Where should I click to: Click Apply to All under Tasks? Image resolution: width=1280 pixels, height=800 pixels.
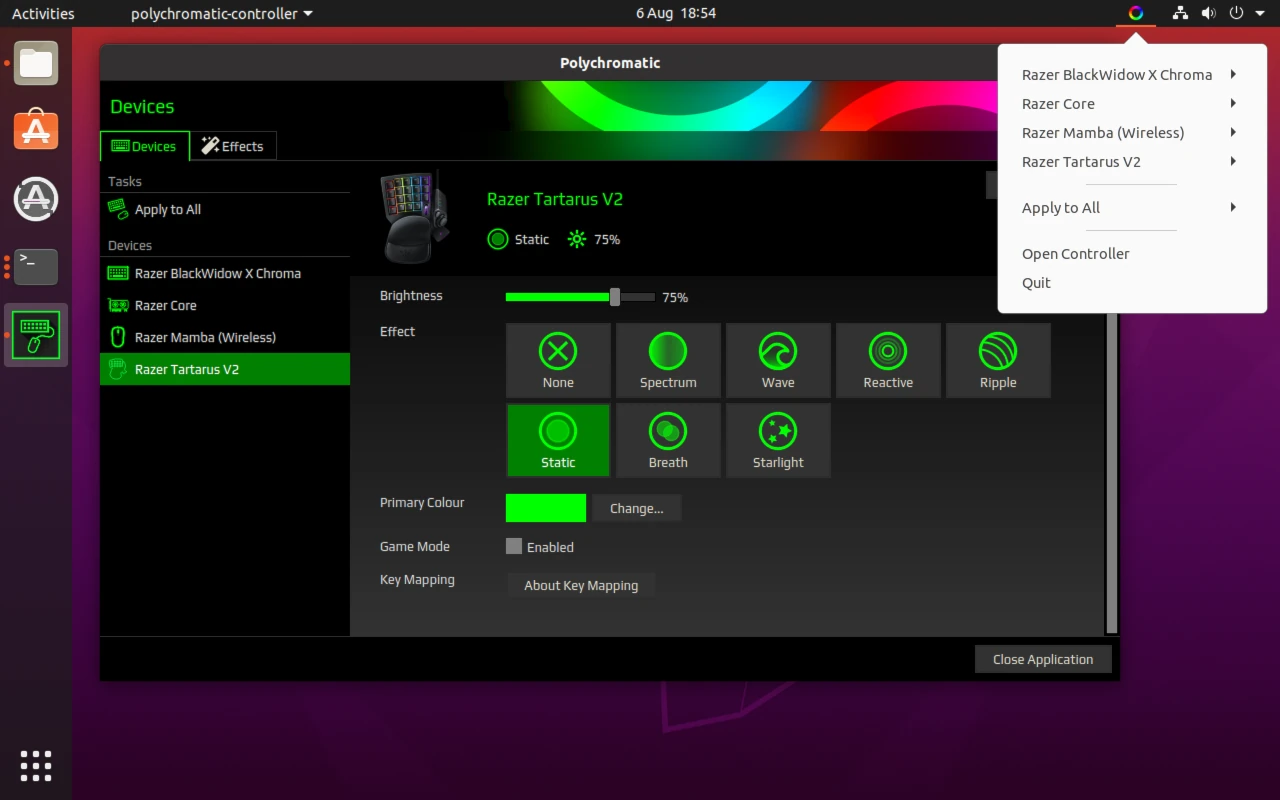click(x=225, y=209)
